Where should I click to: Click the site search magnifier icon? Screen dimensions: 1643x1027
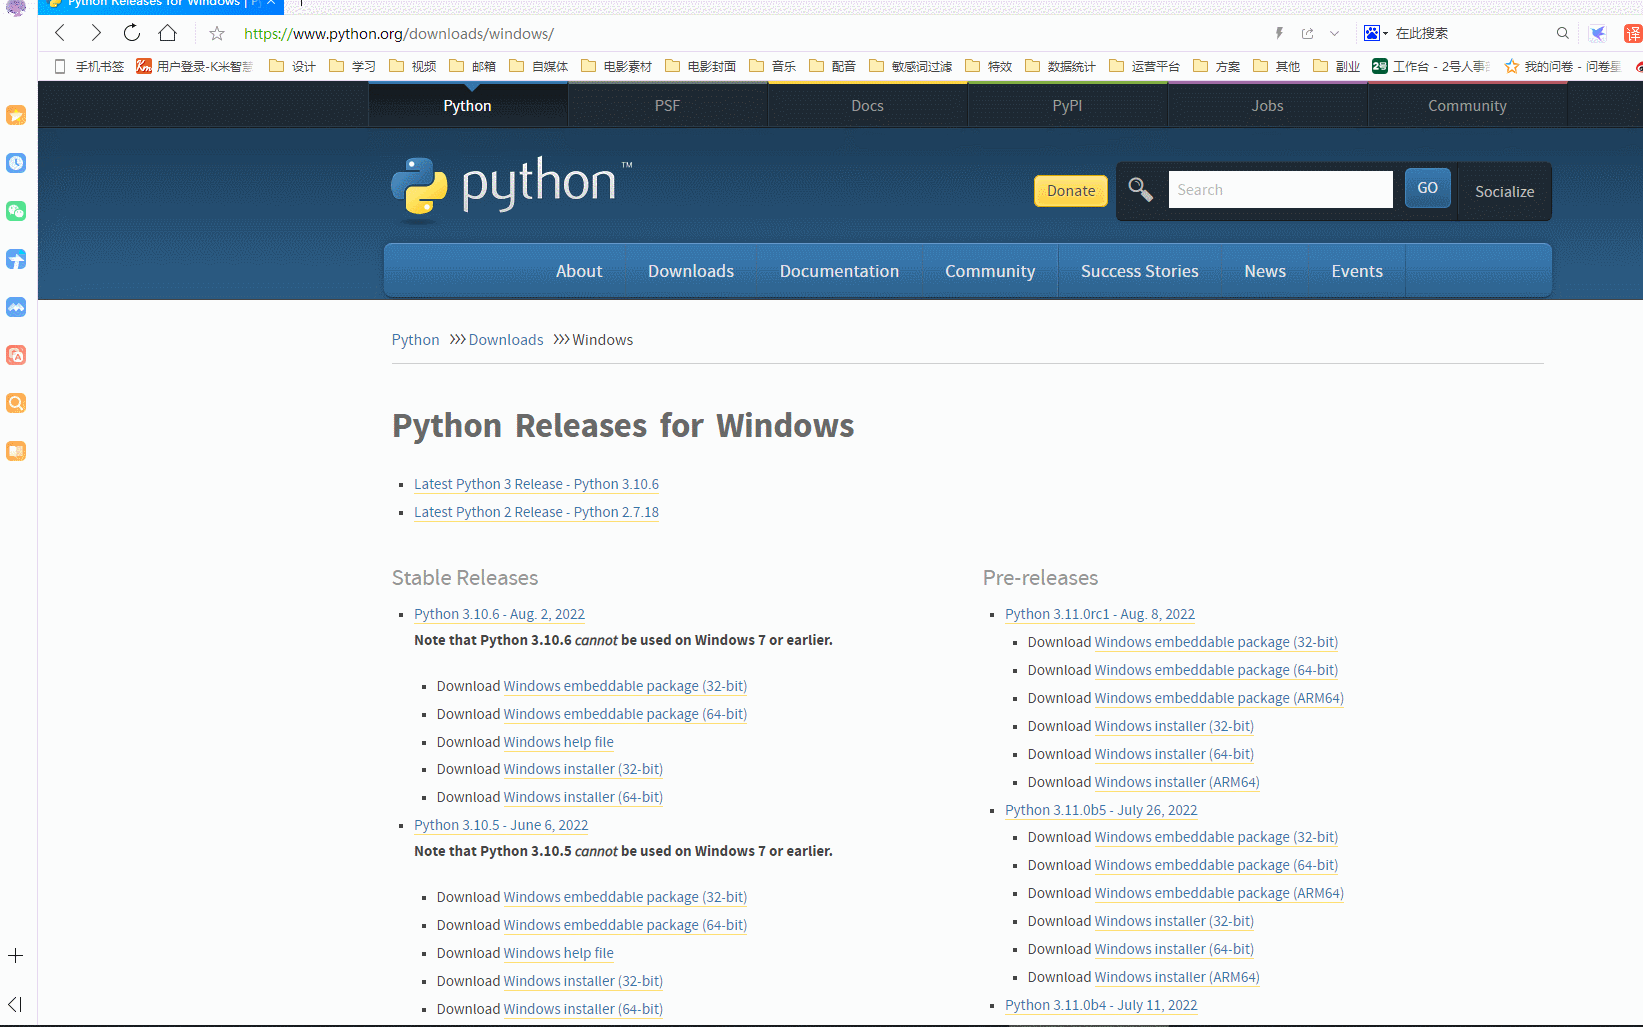(1140, 189)
